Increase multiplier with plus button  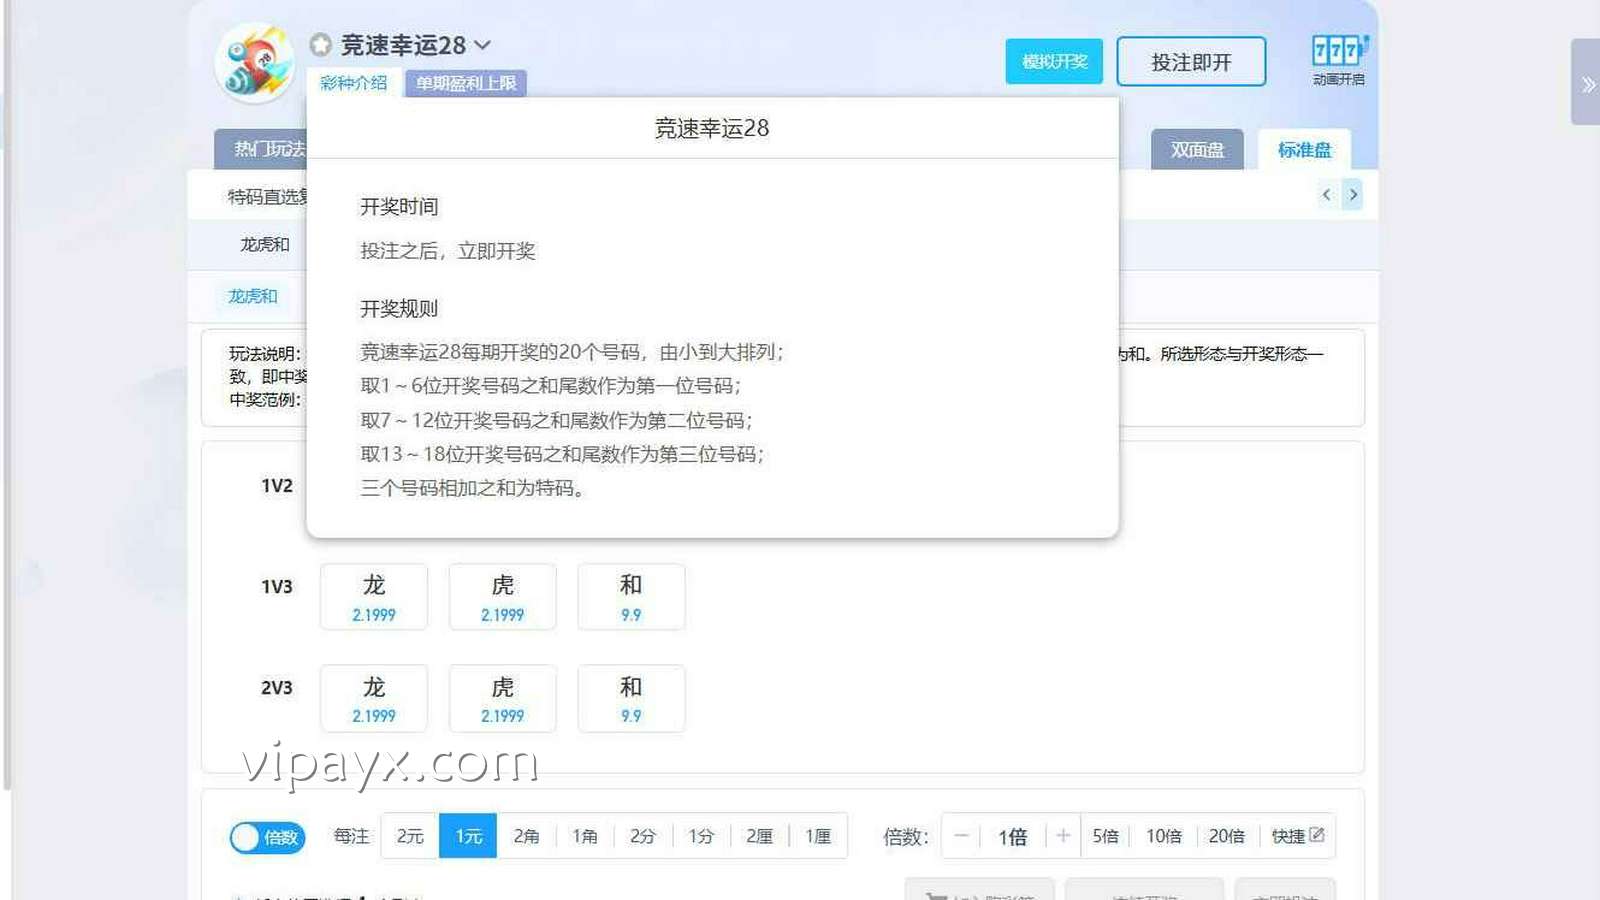1063,836
